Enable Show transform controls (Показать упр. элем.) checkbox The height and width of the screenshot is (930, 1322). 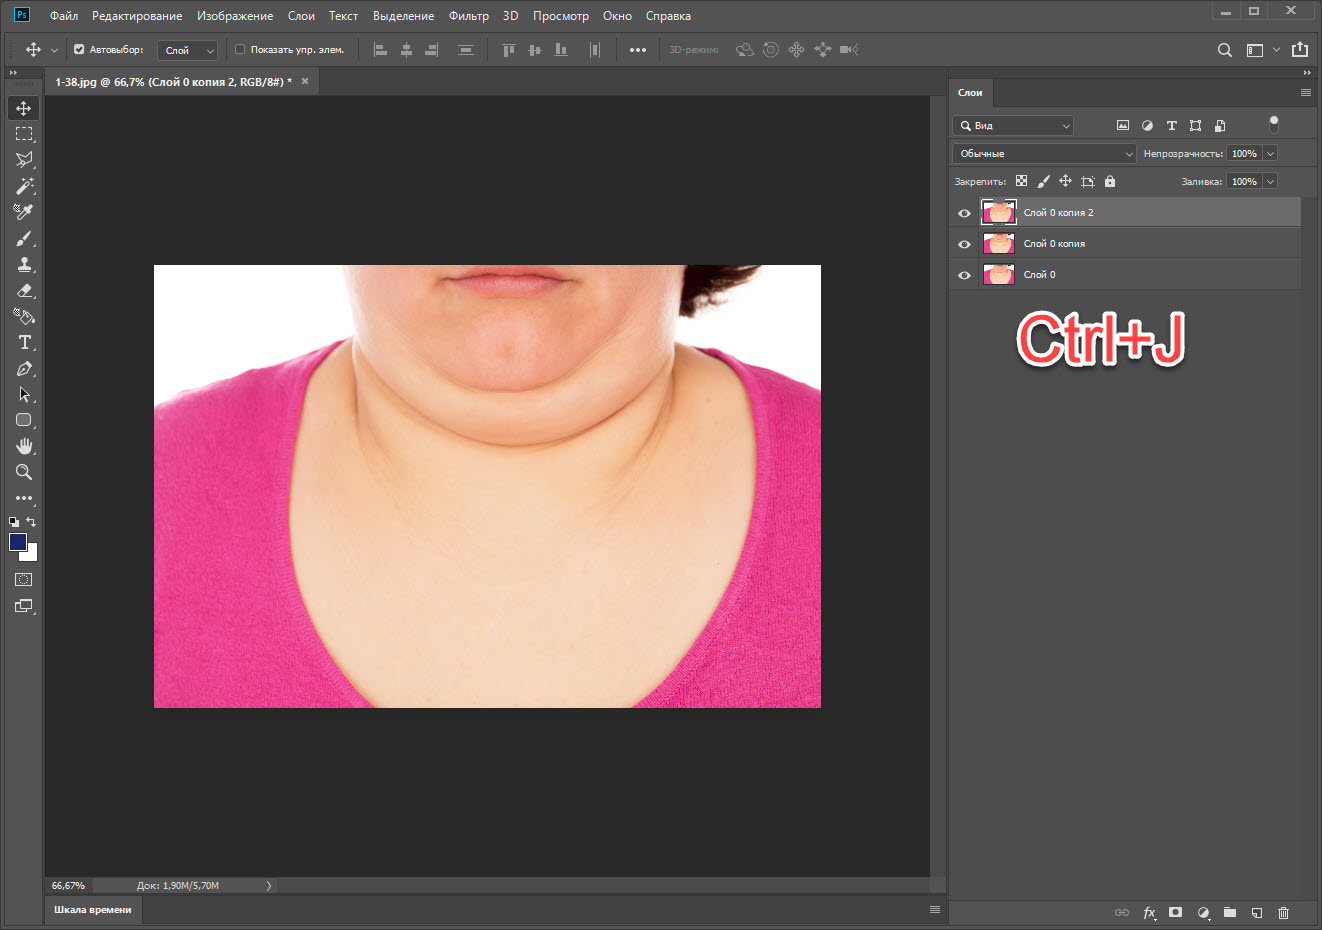[240, 49]
